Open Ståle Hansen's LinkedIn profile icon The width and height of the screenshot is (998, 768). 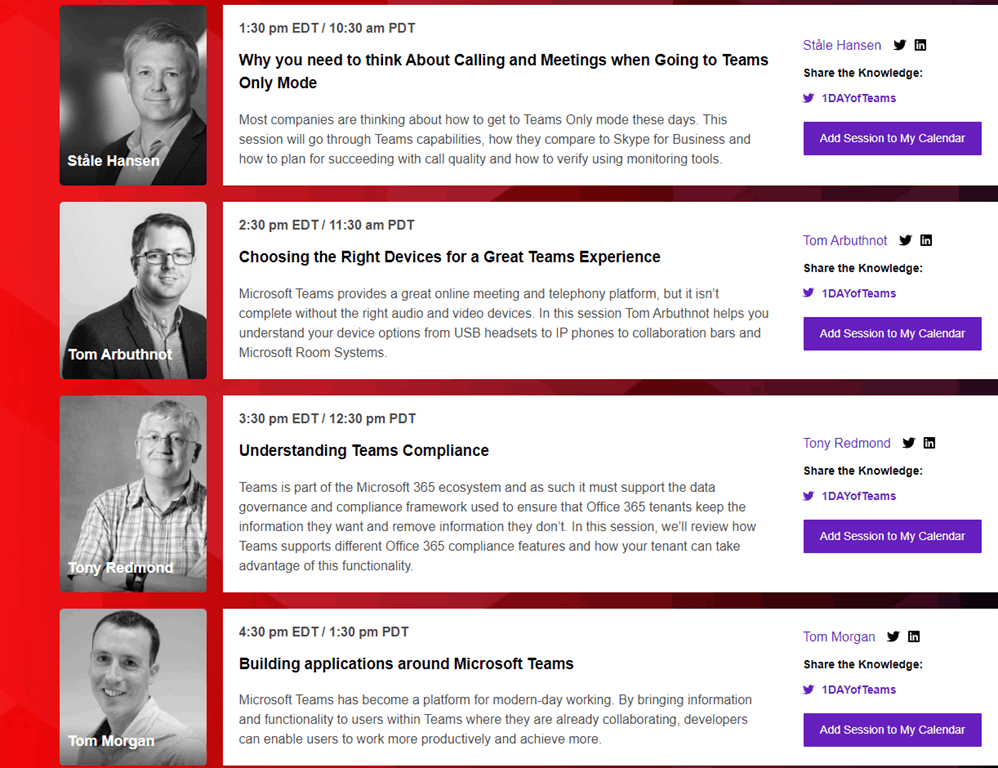point(920,45)
